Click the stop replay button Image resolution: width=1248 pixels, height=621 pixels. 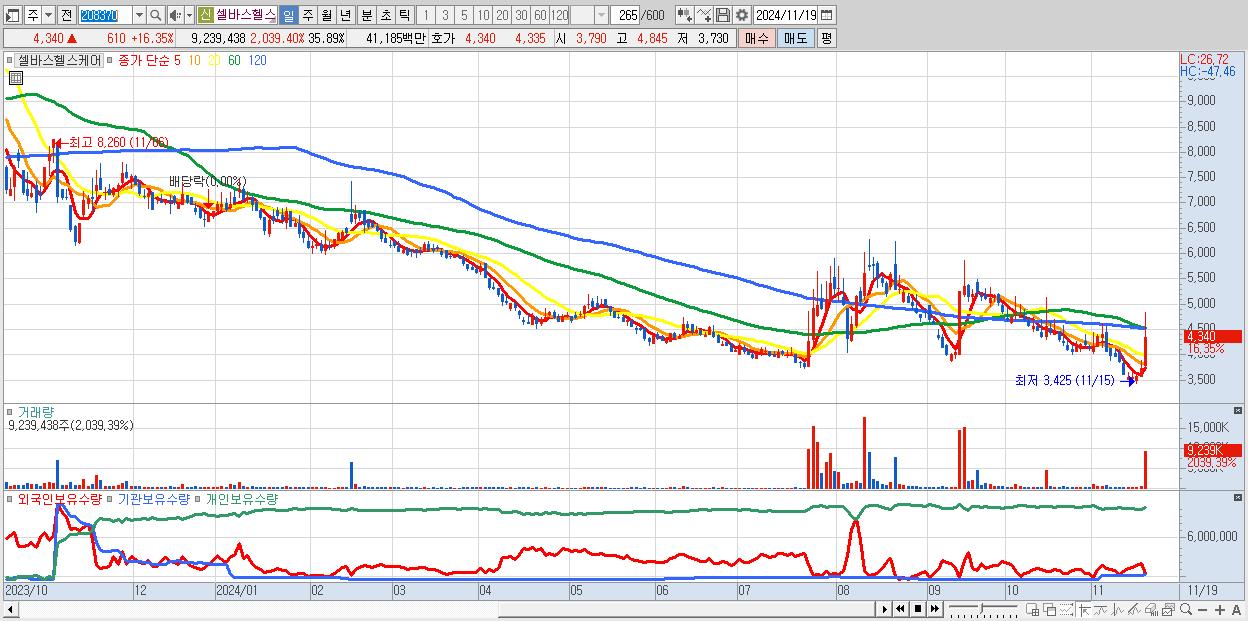click(x=917, y=609)
